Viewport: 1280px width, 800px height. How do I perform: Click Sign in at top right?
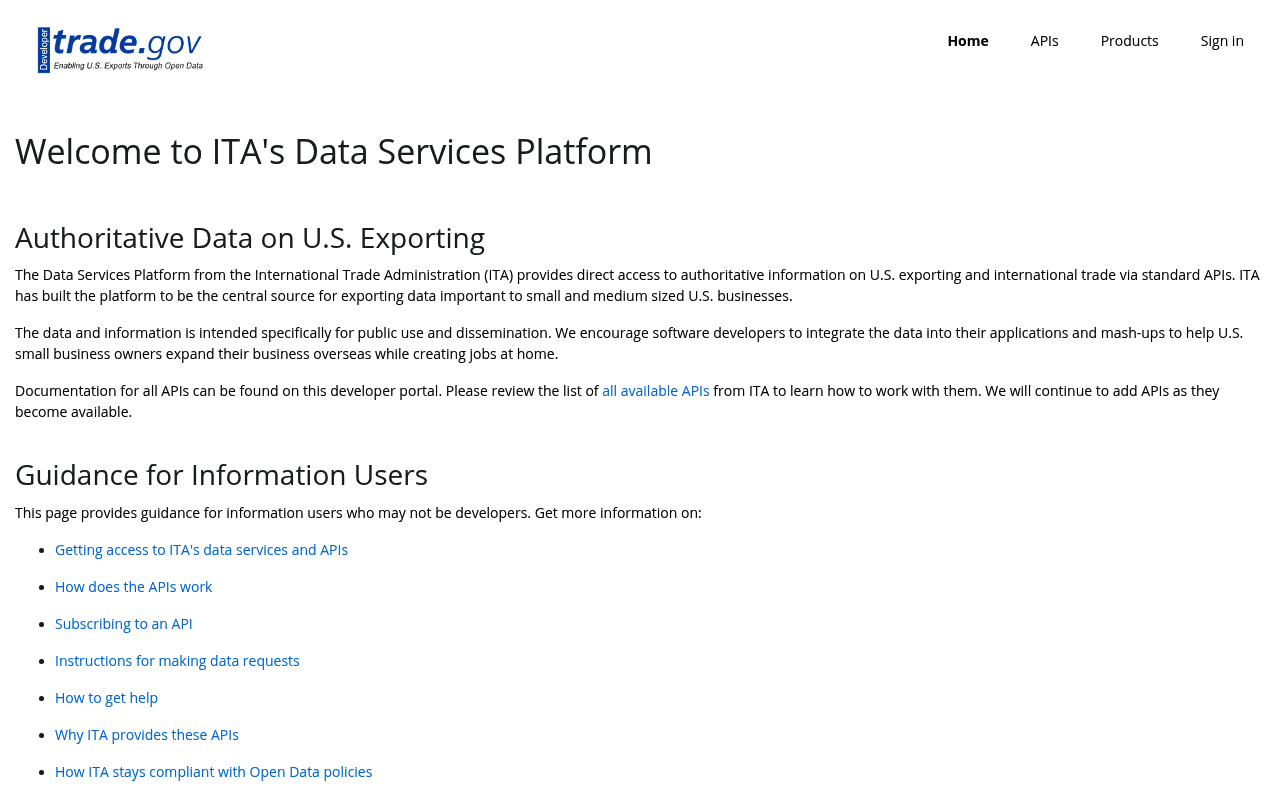pyautogui.click(x=1222, y=41)
